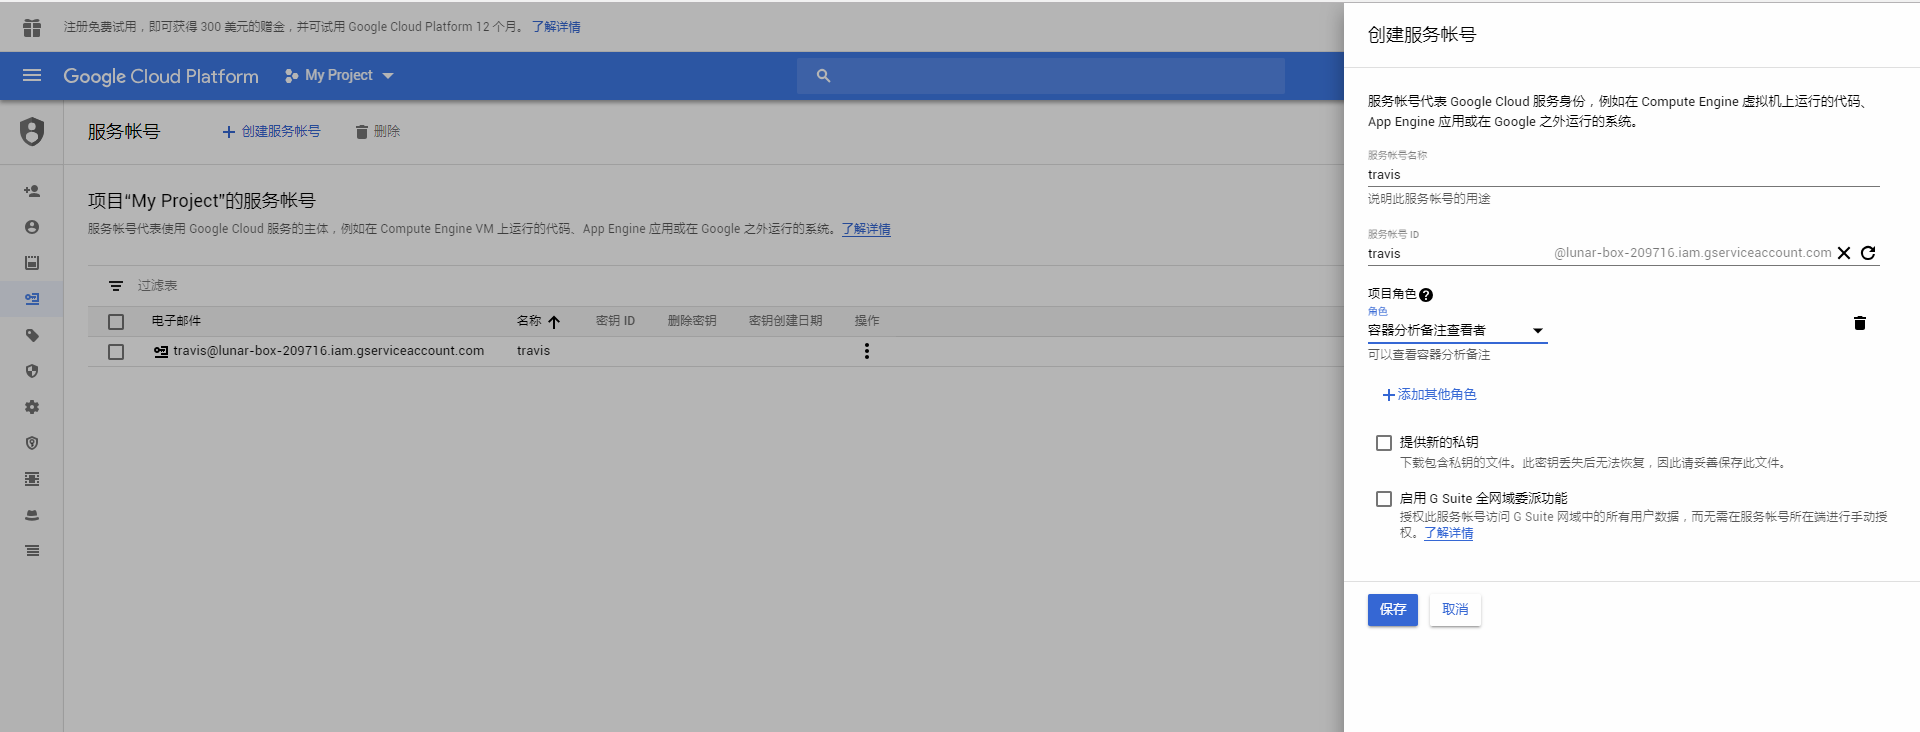The width and height of the screenshot is (1920, 732).
Task: Open IAM page via add-person icon
Action: tap(32, 191)
